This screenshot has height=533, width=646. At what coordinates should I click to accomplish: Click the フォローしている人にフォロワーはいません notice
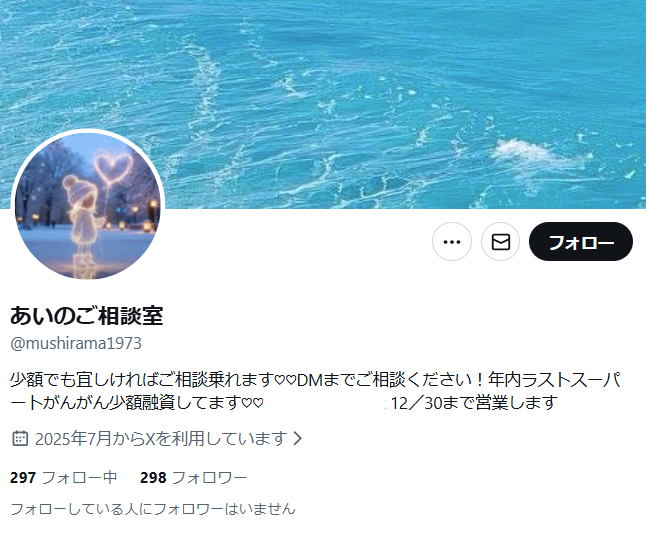point(153,509)
